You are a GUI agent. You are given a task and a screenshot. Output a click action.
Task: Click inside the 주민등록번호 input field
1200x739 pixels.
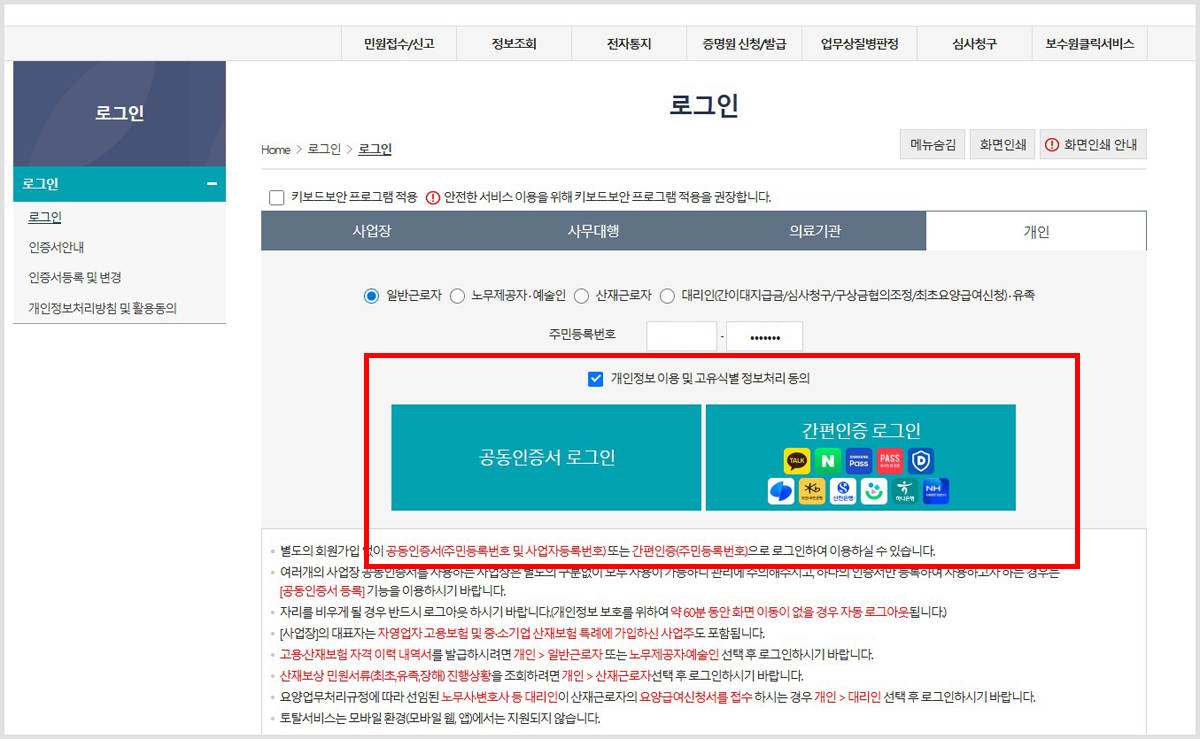click(x=681, y=335)
